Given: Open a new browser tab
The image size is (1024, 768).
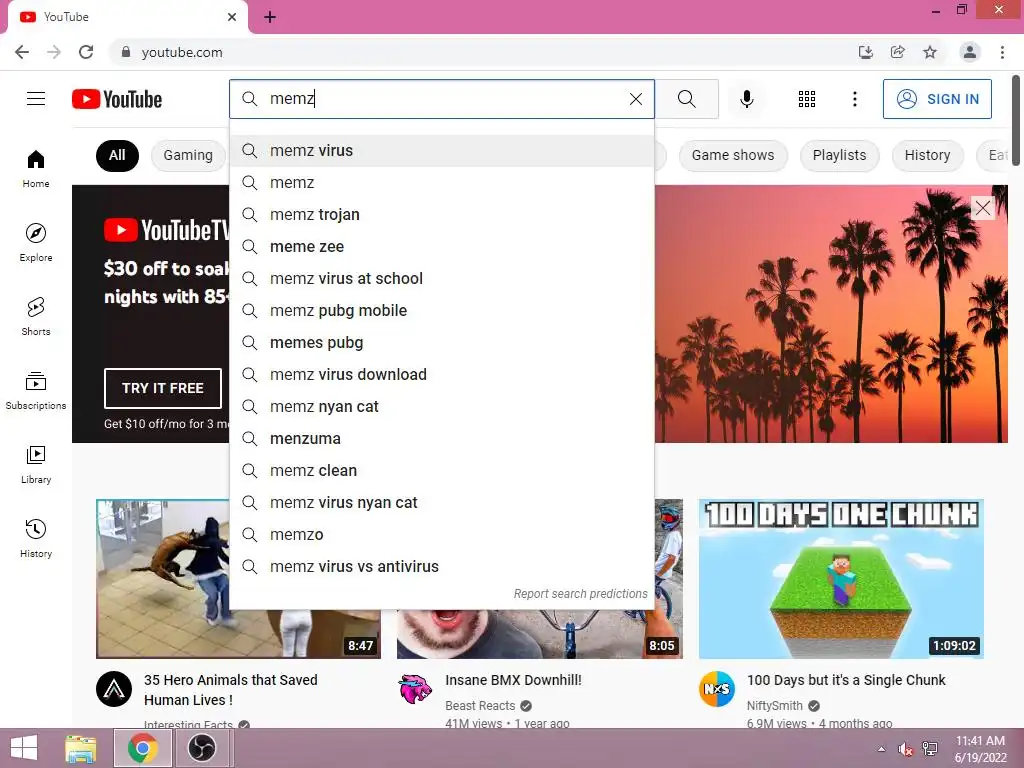Looking at the screenshot, I should click(270, 17).
